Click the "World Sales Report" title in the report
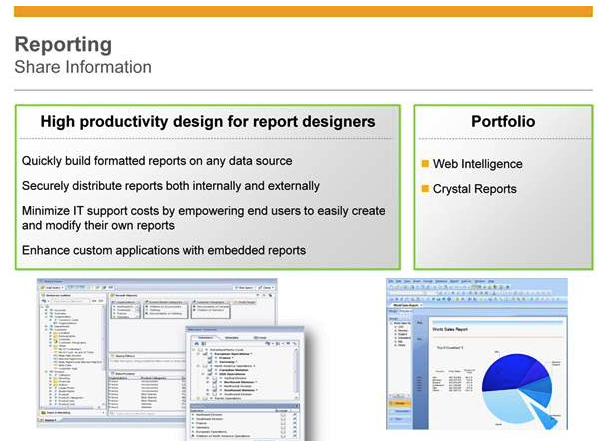The height and width of the screenshot is (441, 598). [450, 329]
